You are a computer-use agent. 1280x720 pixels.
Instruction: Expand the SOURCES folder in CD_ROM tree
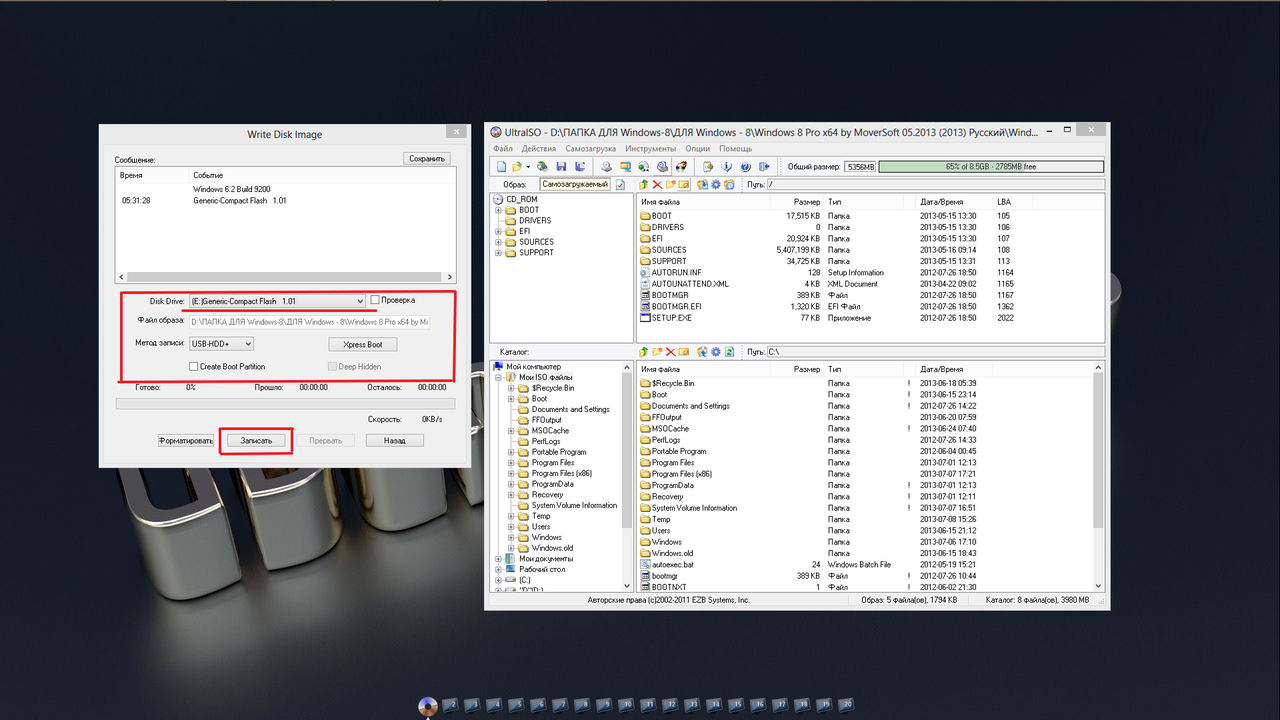coord(499,242)
